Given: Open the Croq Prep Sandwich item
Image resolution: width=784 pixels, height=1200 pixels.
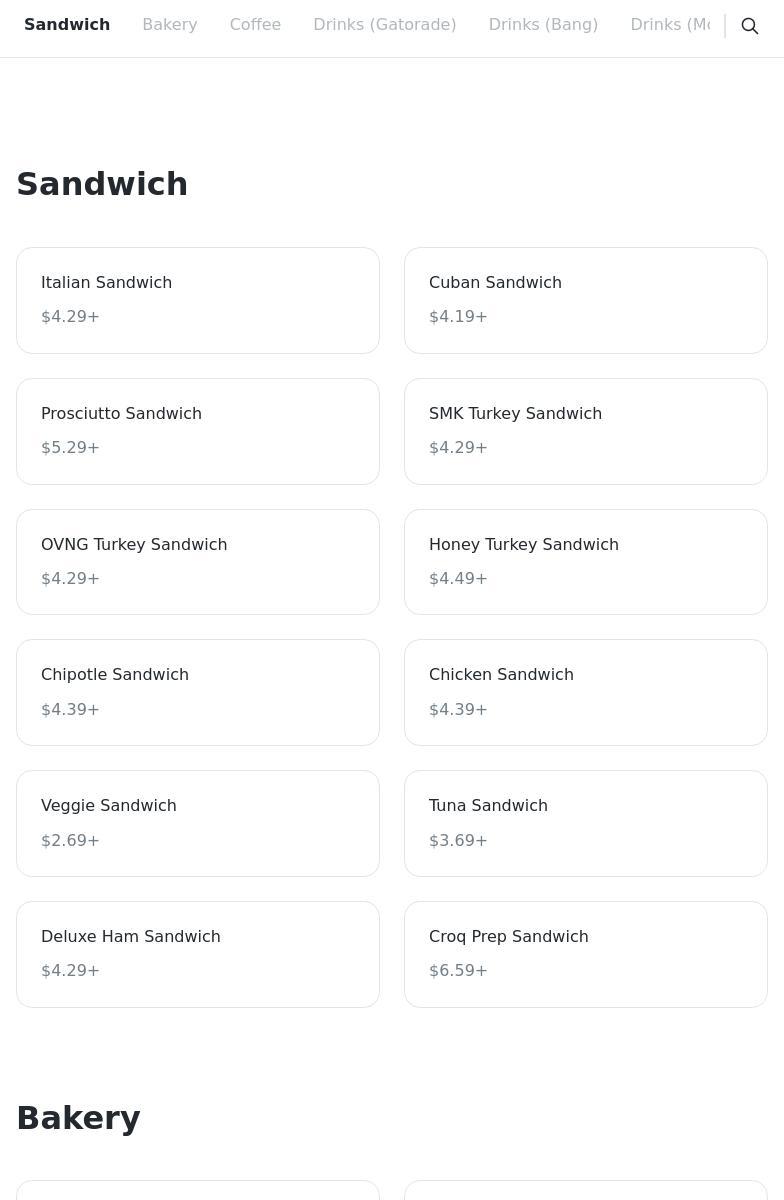Looking at the screenshot, I should [586, 954].
